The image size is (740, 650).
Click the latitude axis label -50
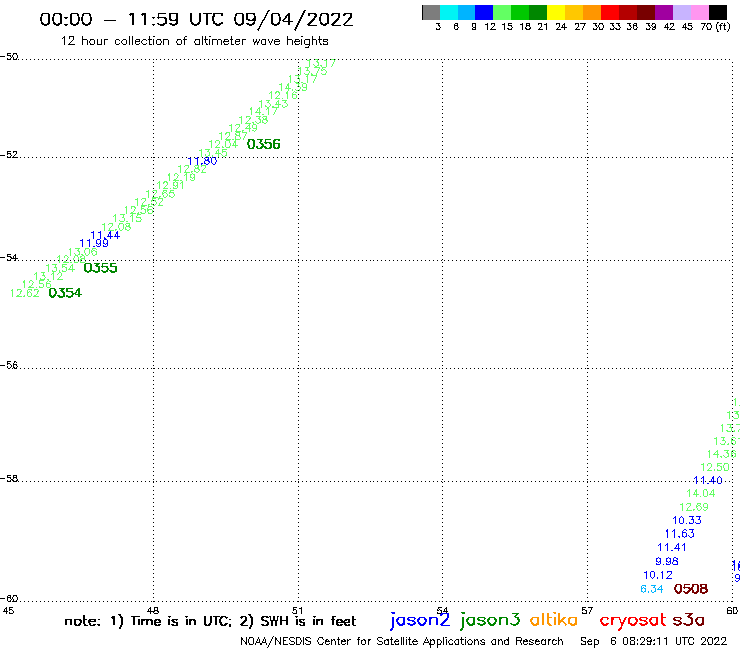9,57
